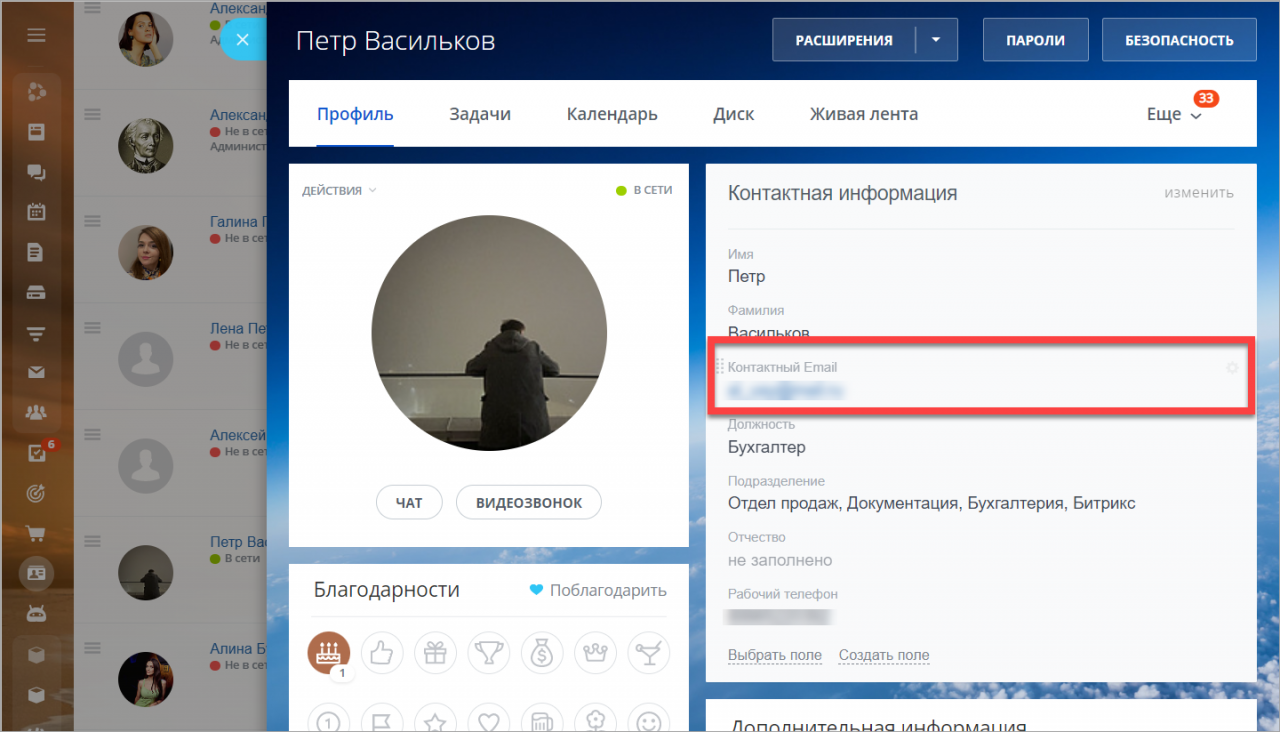The height and width of the screenshot is (732, 1280).
Task: Open the workgroups people icon in the sidebar
Action: (36, 412)
